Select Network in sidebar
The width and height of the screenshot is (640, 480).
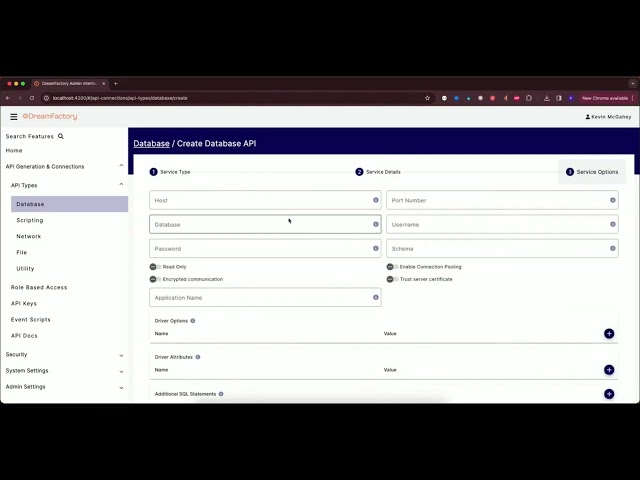point(29,236)
